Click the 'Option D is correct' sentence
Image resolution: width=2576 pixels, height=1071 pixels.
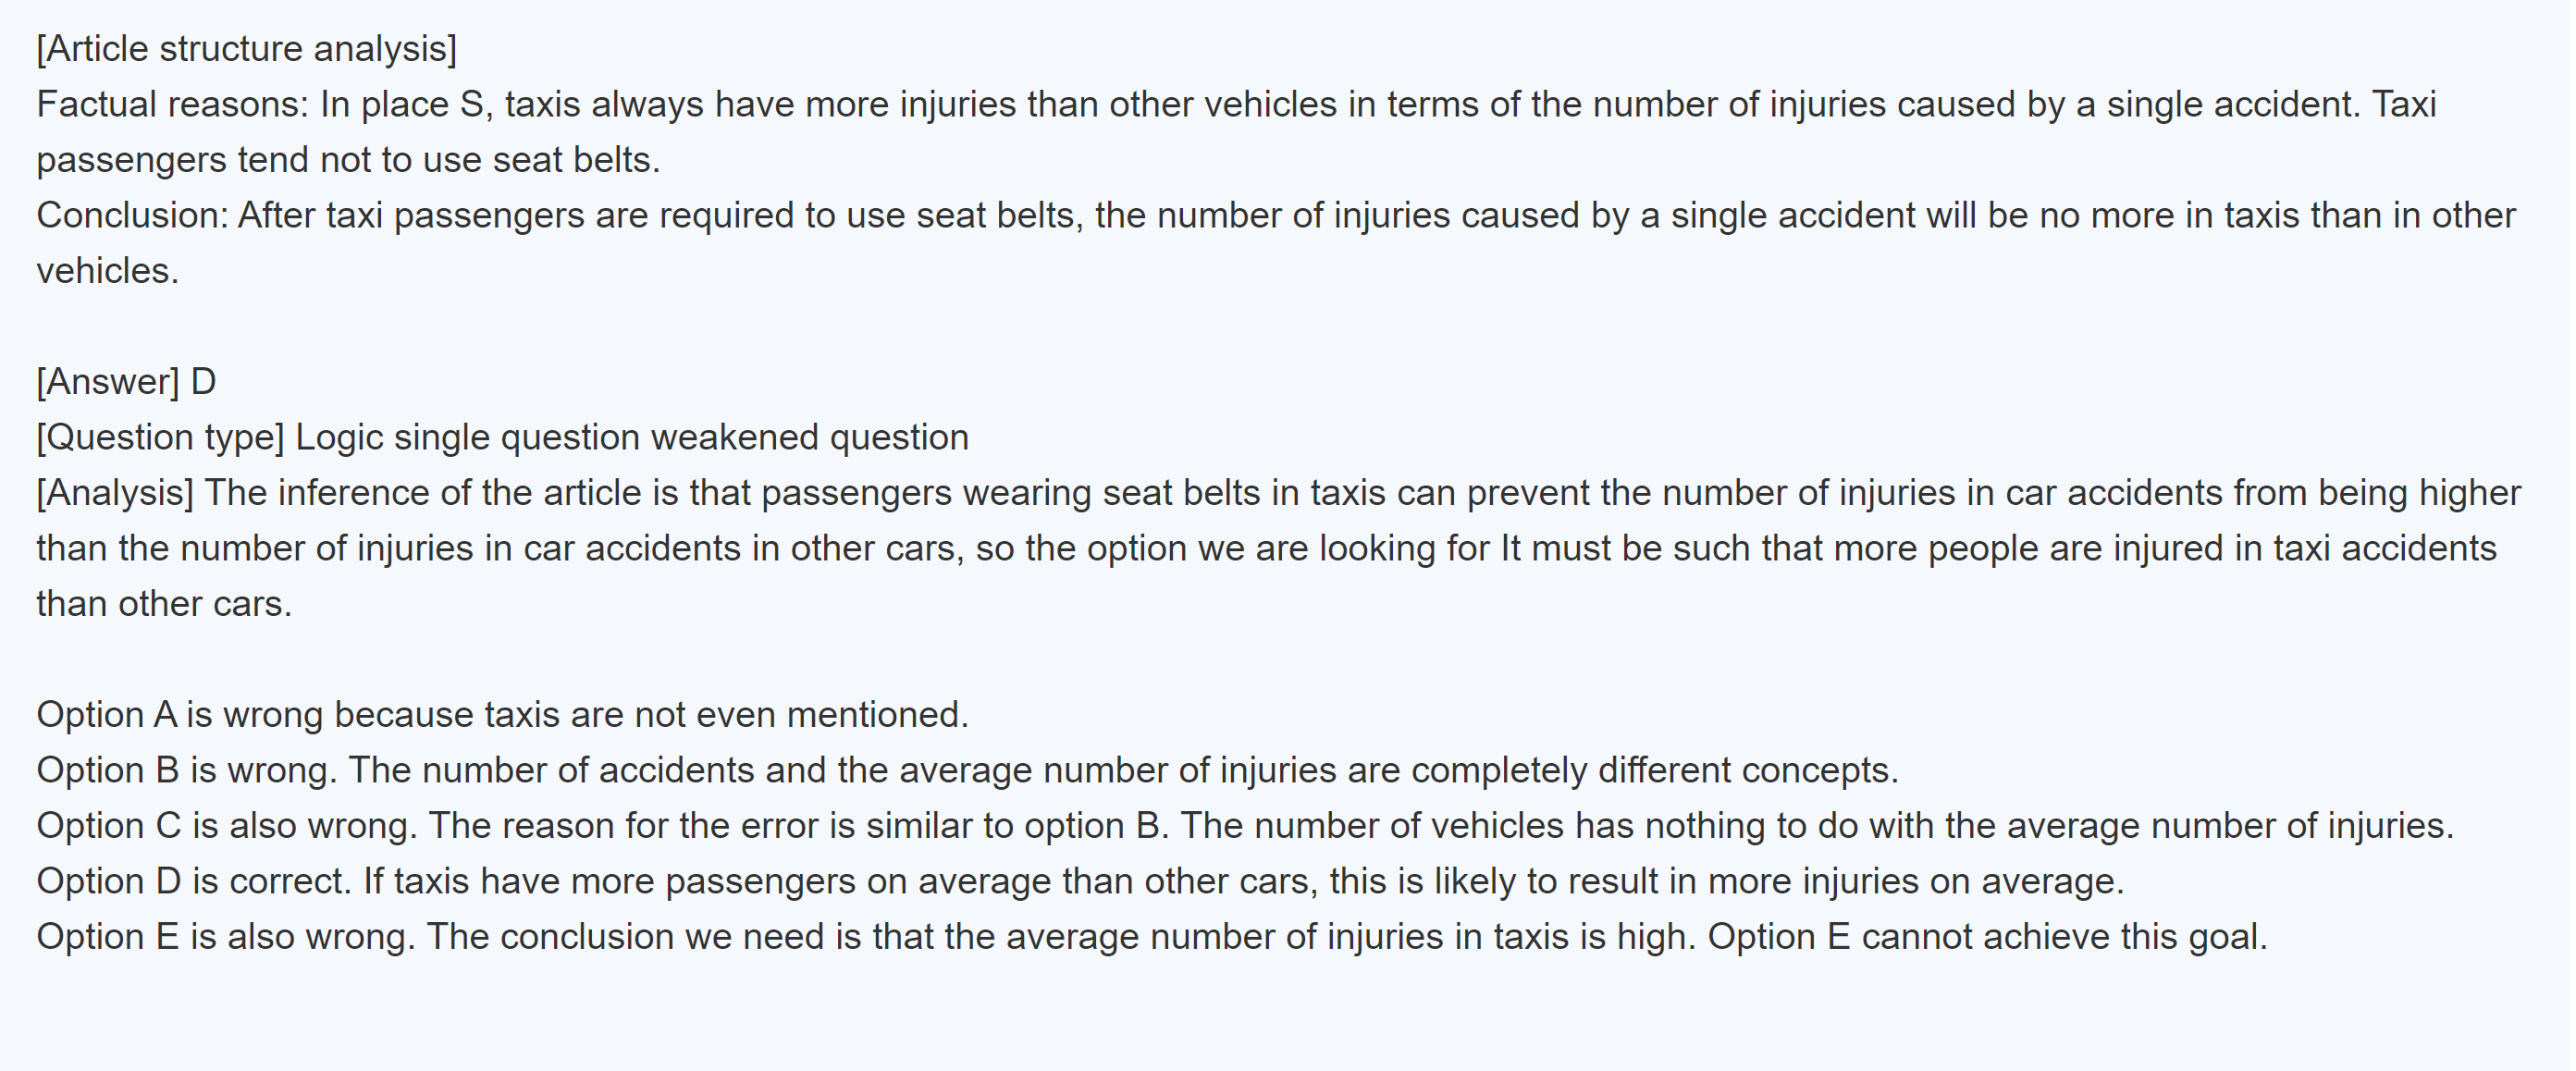click(194, 882)
